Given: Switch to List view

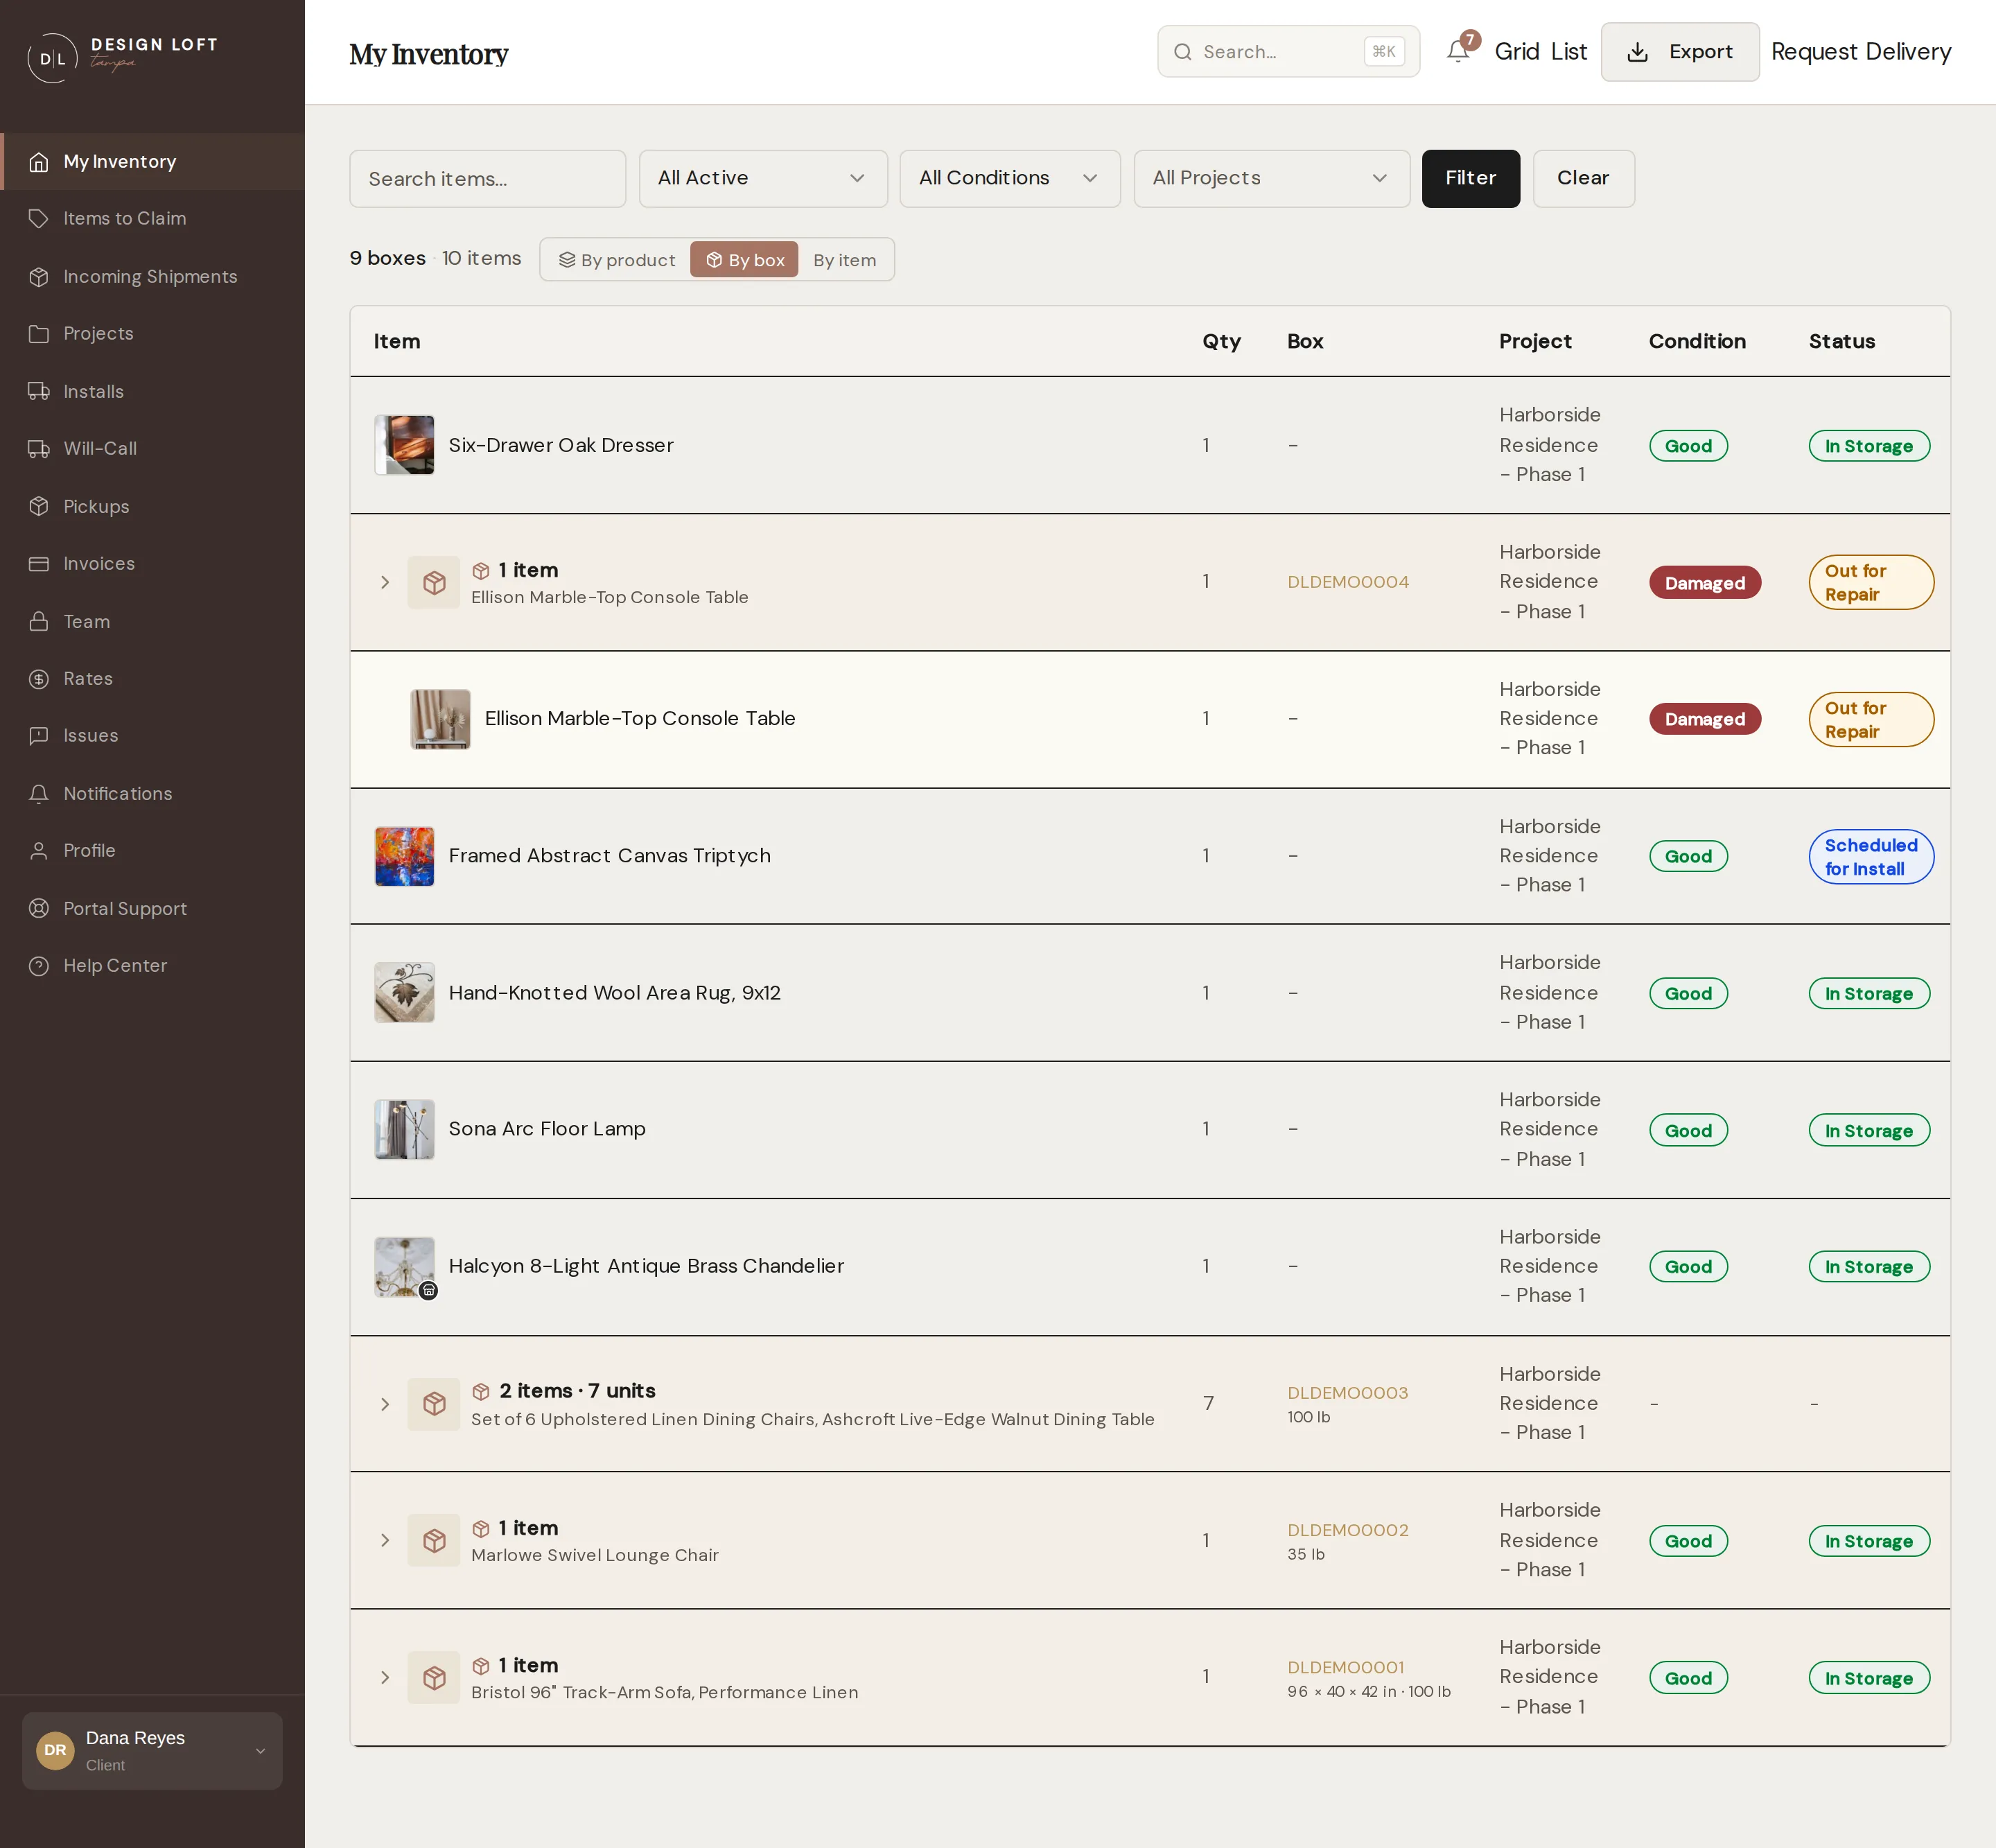Looking at the screenshot, I should [1569, 52].
